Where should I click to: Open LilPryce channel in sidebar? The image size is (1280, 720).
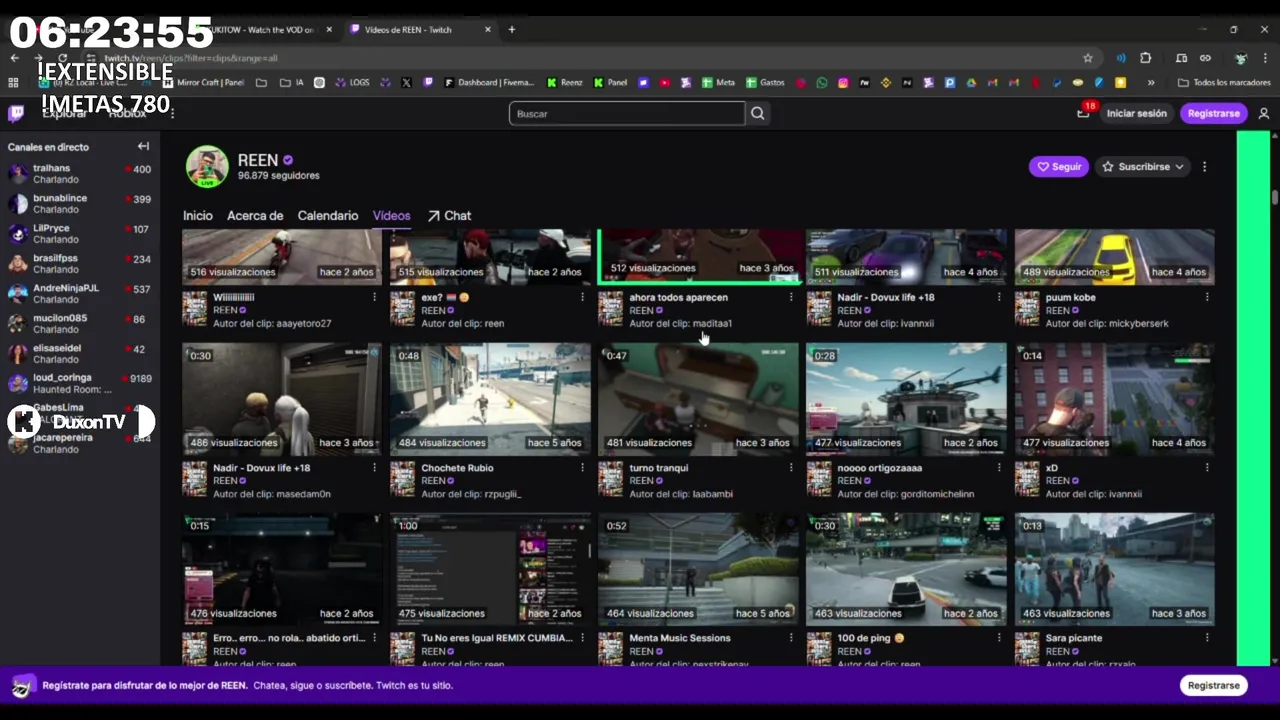(x=79, y=234)
